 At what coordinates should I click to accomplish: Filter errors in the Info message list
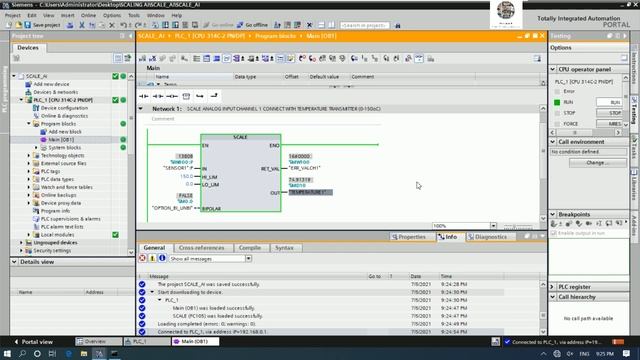point(142,258)
